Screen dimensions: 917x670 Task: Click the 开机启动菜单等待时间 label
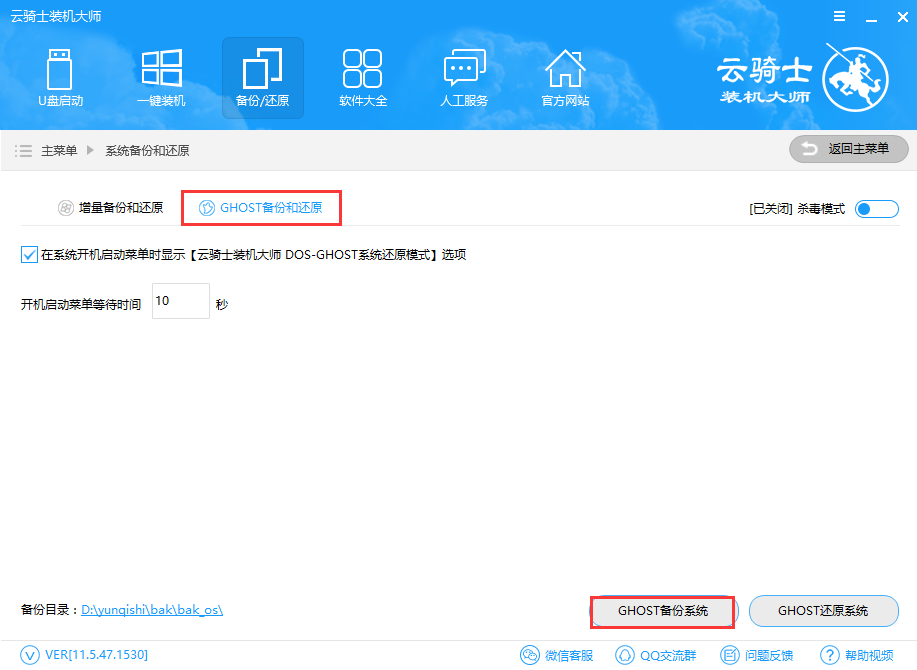(x=81, y=305)
